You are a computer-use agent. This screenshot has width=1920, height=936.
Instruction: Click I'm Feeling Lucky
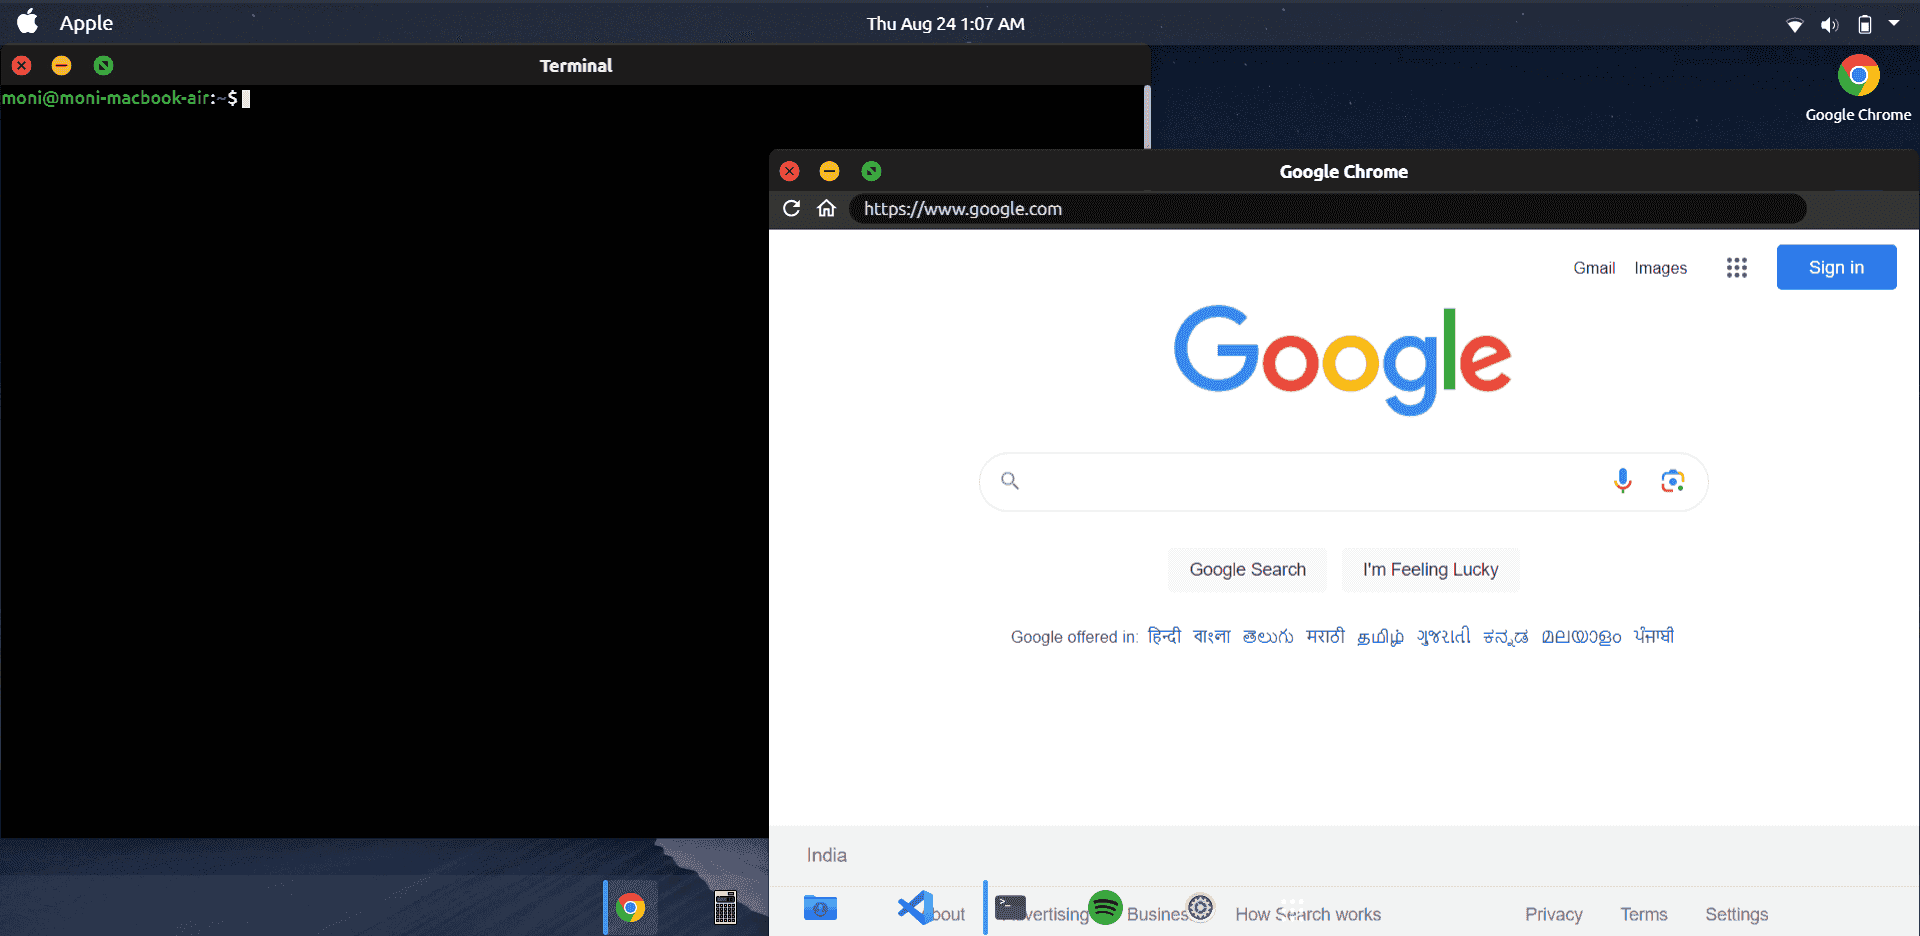(1430, 569)
